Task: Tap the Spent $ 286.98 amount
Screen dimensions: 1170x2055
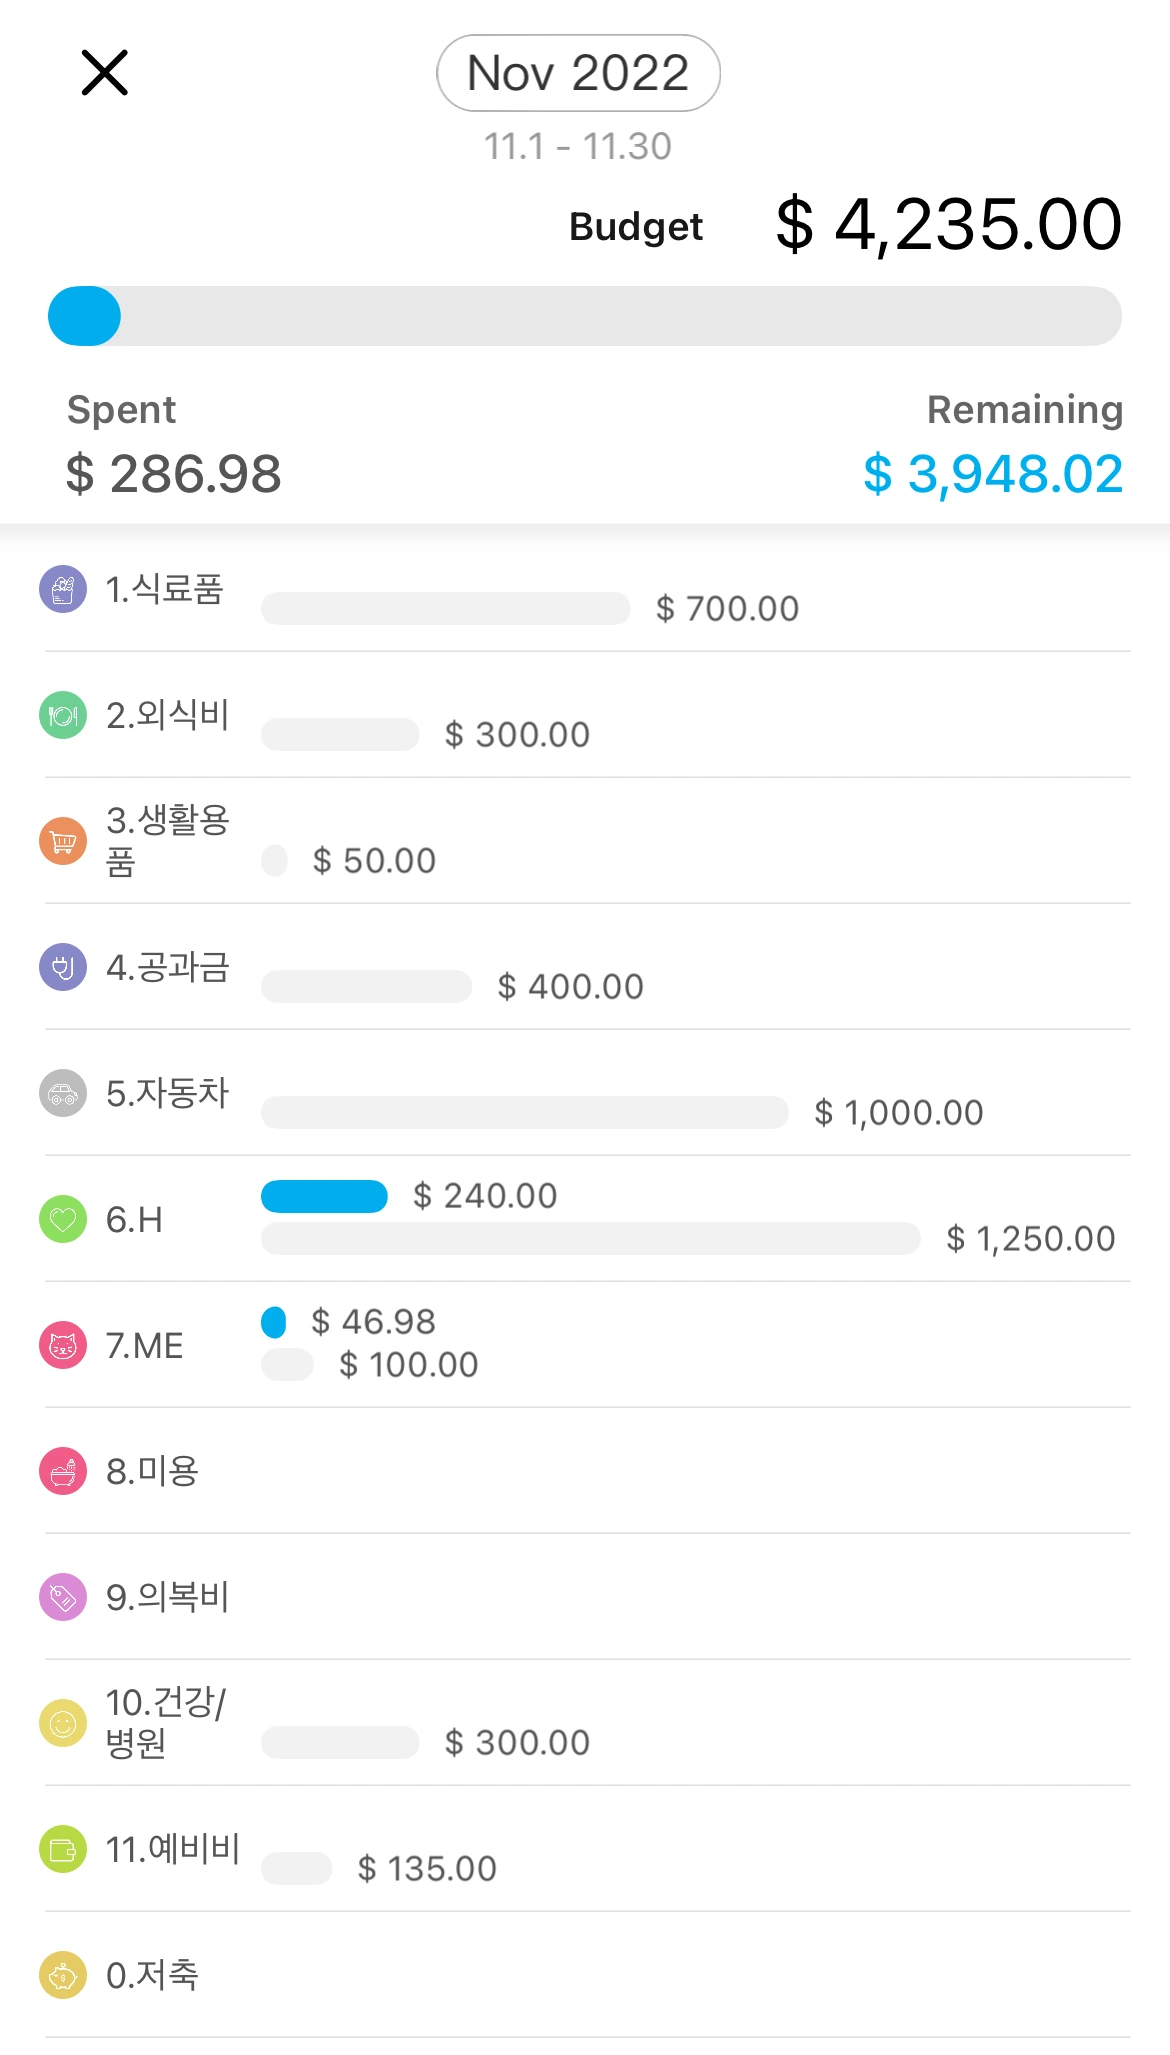Action: (x=174, y=473)
